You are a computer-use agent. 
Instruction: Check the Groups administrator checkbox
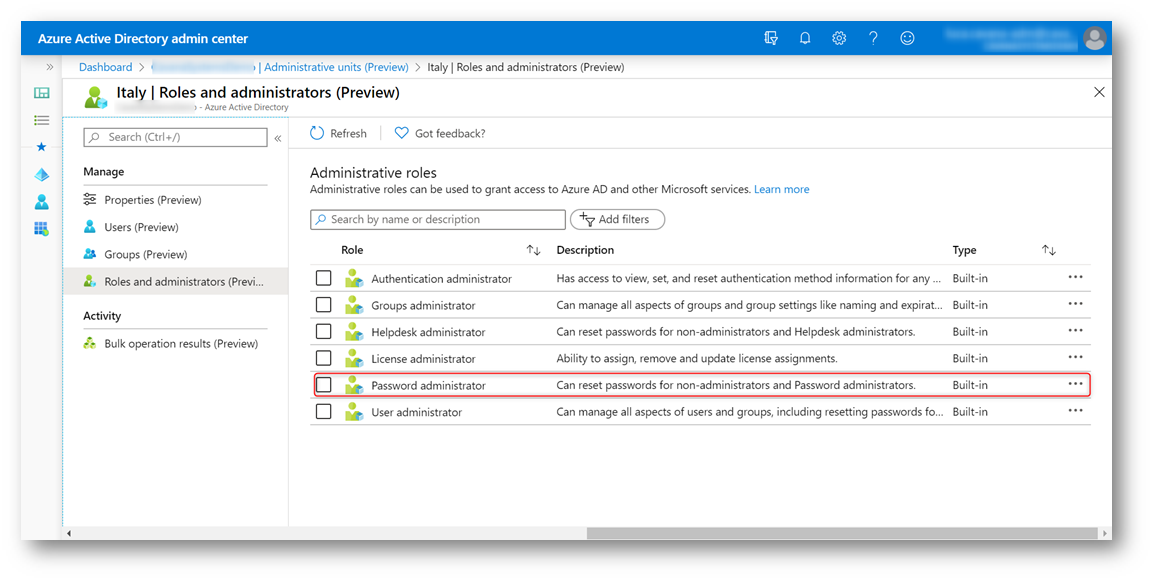click(x=324, y=305)
